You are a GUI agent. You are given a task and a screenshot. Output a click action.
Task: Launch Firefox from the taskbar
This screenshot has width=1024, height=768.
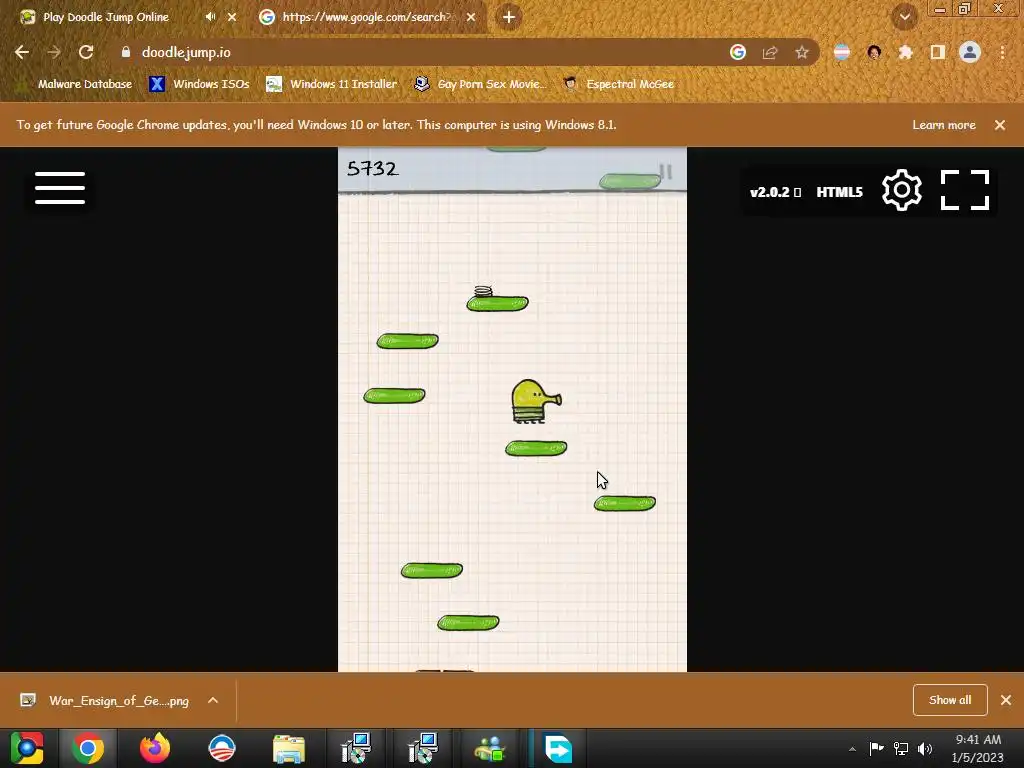(x=155, y=748)
